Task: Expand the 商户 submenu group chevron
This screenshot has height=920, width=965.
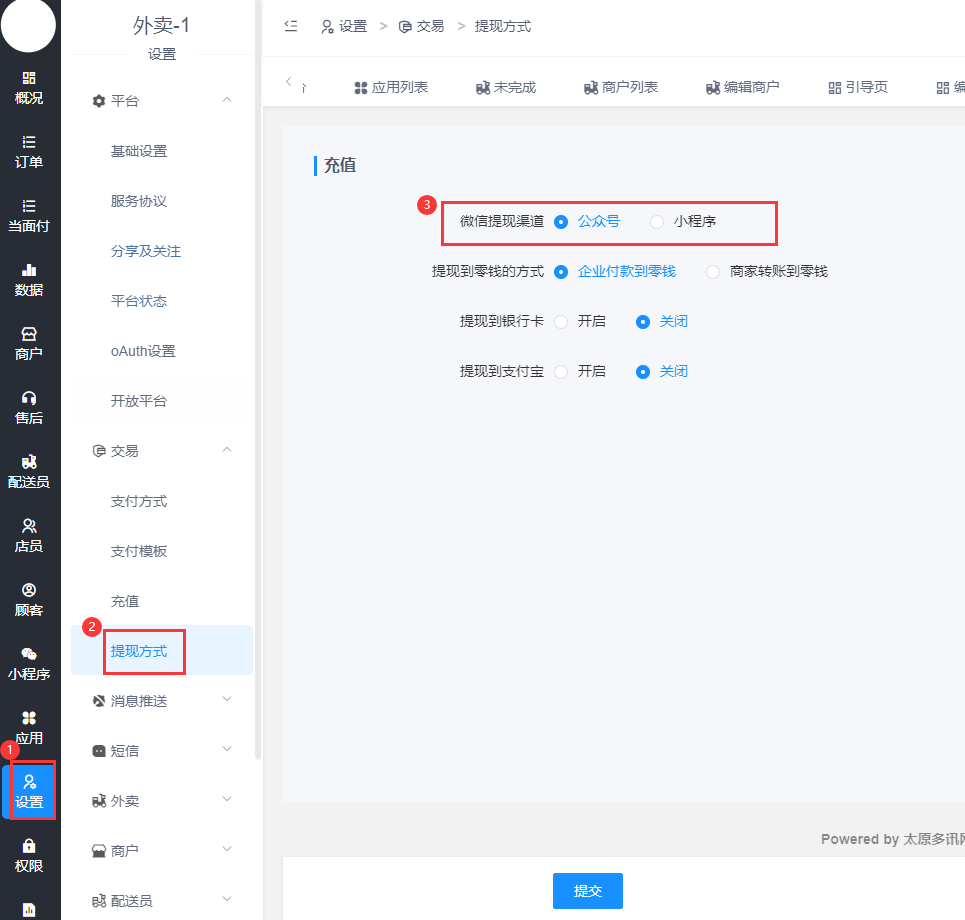Action: coord(227,849)
